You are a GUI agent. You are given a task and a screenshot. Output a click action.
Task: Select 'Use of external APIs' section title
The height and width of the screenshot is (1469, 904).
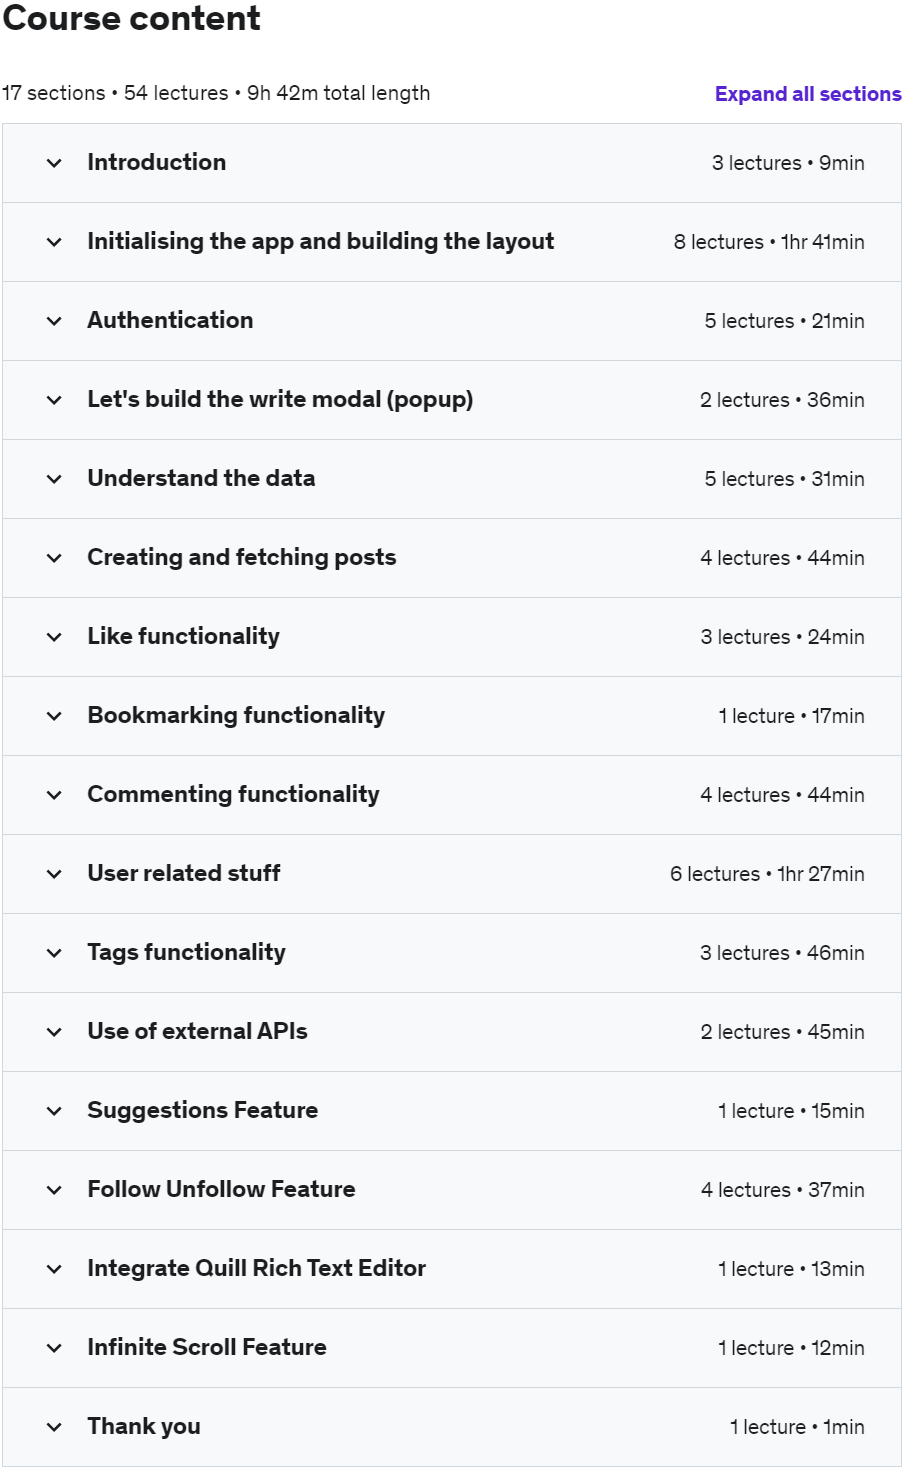197,1031
